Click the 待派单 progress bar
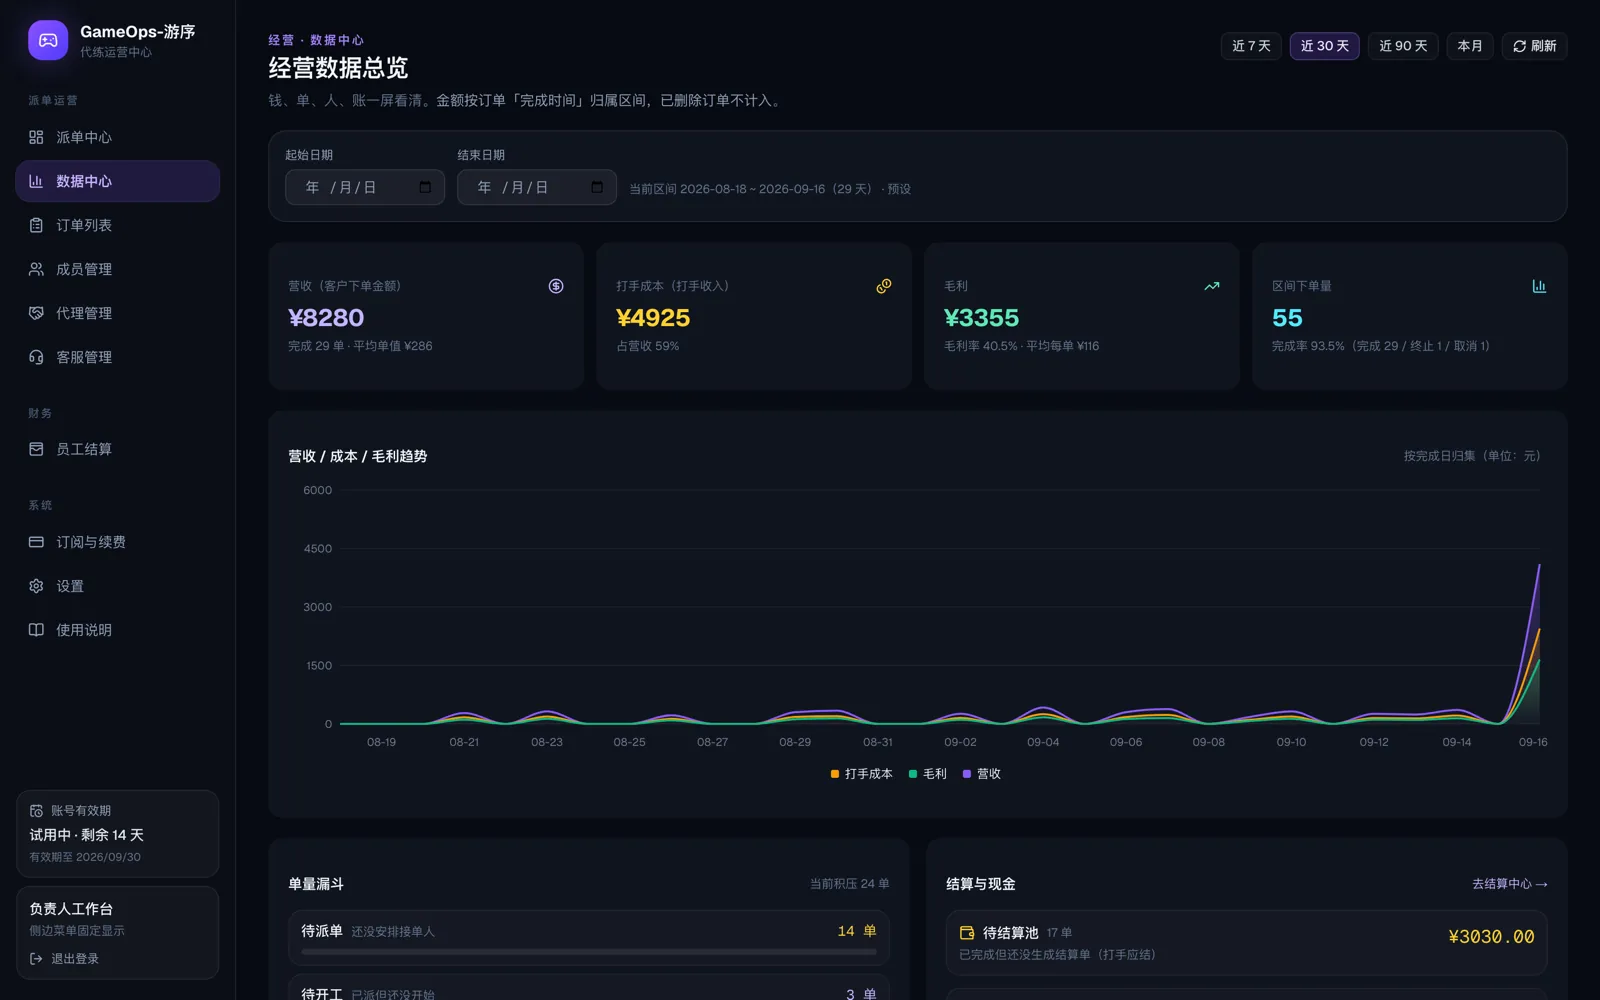Screen dimensions: 1600x1000 click(x=589, y=952)
